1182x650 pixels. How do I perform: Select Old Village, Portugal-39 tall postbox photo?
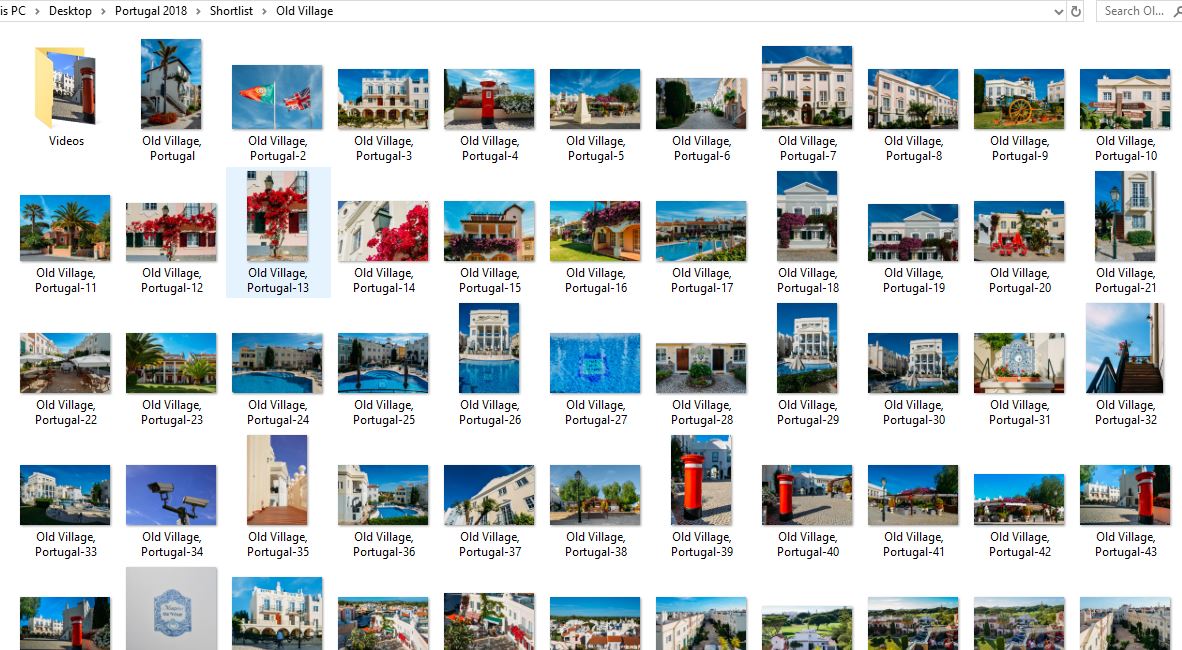click(701, 480)
